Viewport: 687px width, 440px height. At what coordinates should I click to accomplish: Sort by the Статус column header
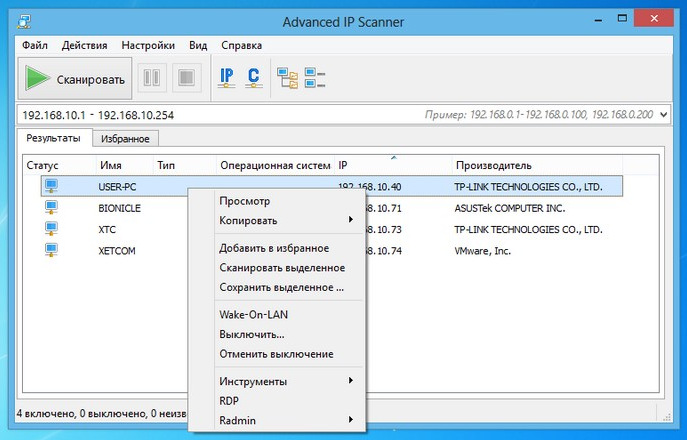pos(59,165)
